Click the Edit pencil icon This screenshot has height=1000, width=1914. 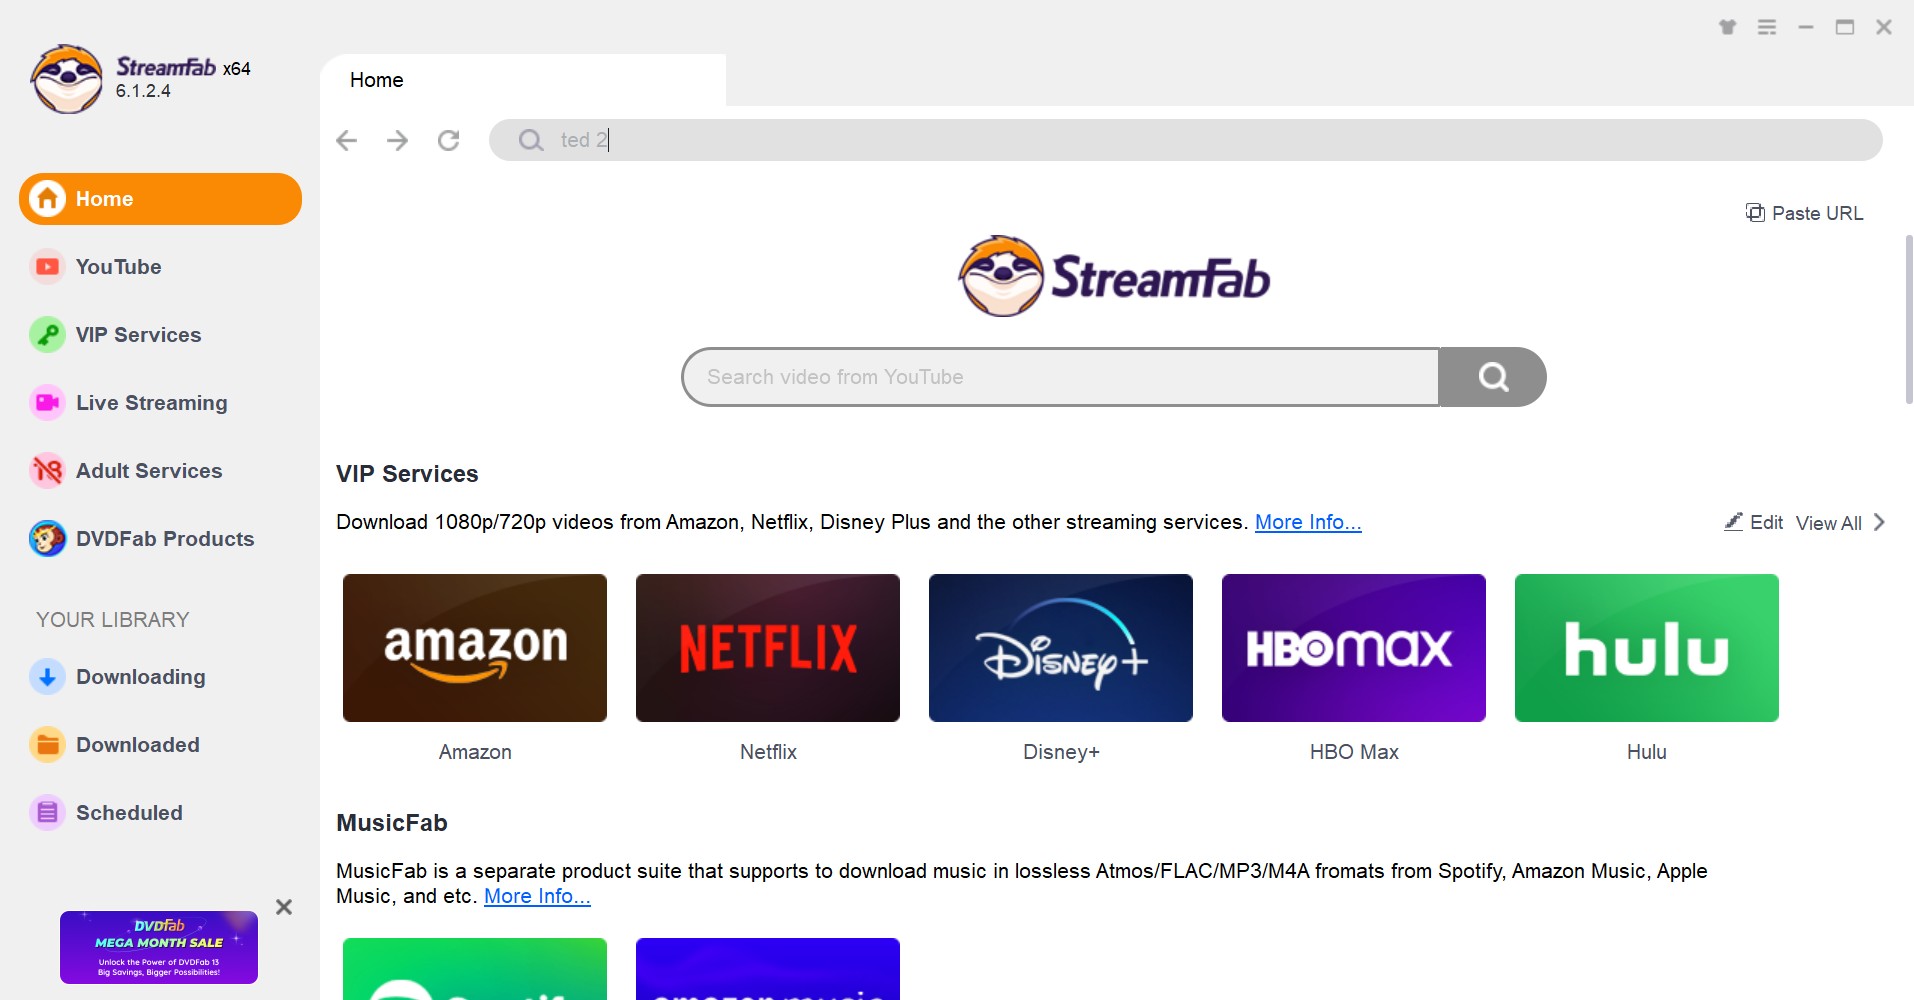[1734, 521]
